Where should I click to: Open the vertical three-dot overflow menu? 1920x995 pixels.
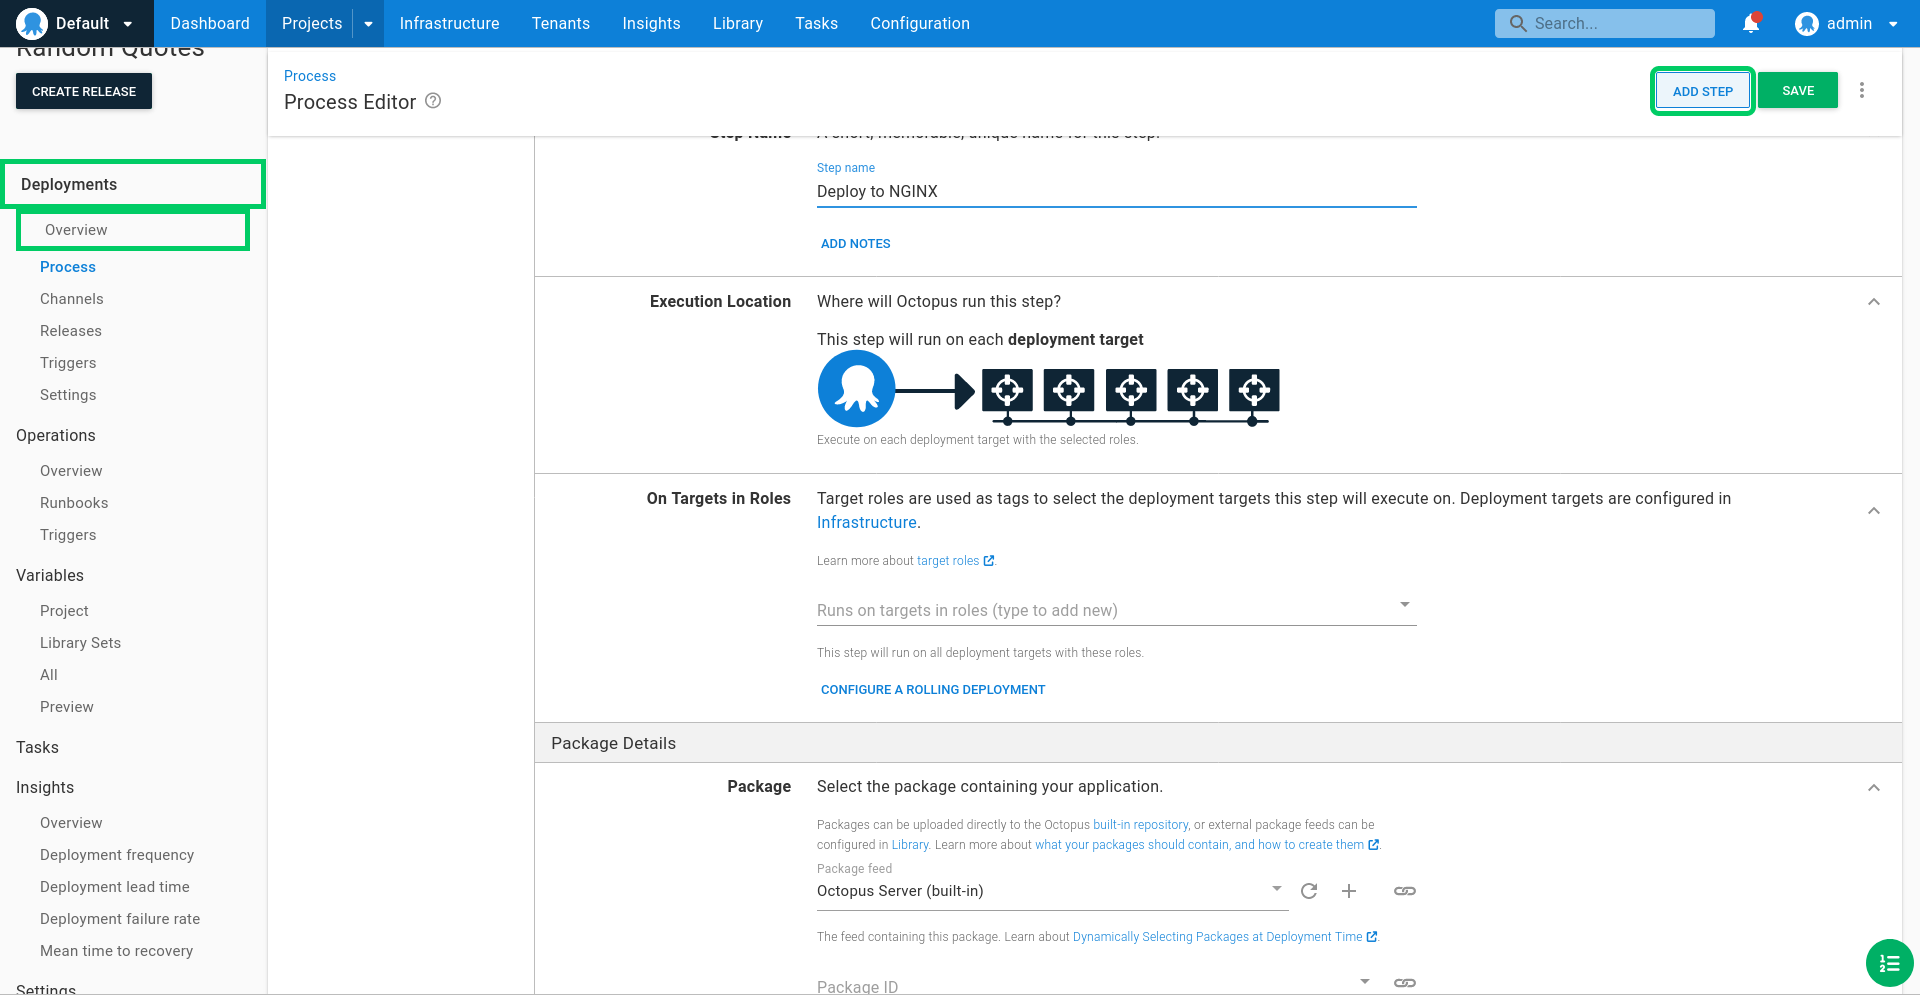[1862, 90]
